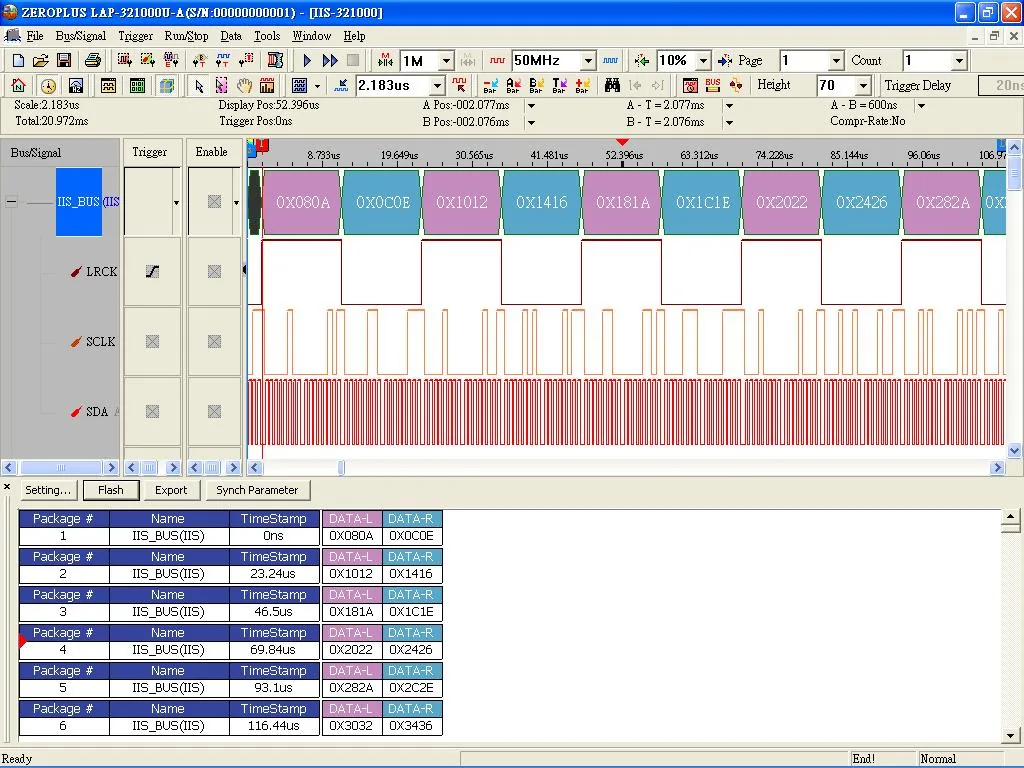Viewport: 1024px width, 768px height.
Task: Open a file with the folder icon
Action: [x=40, y=61]
